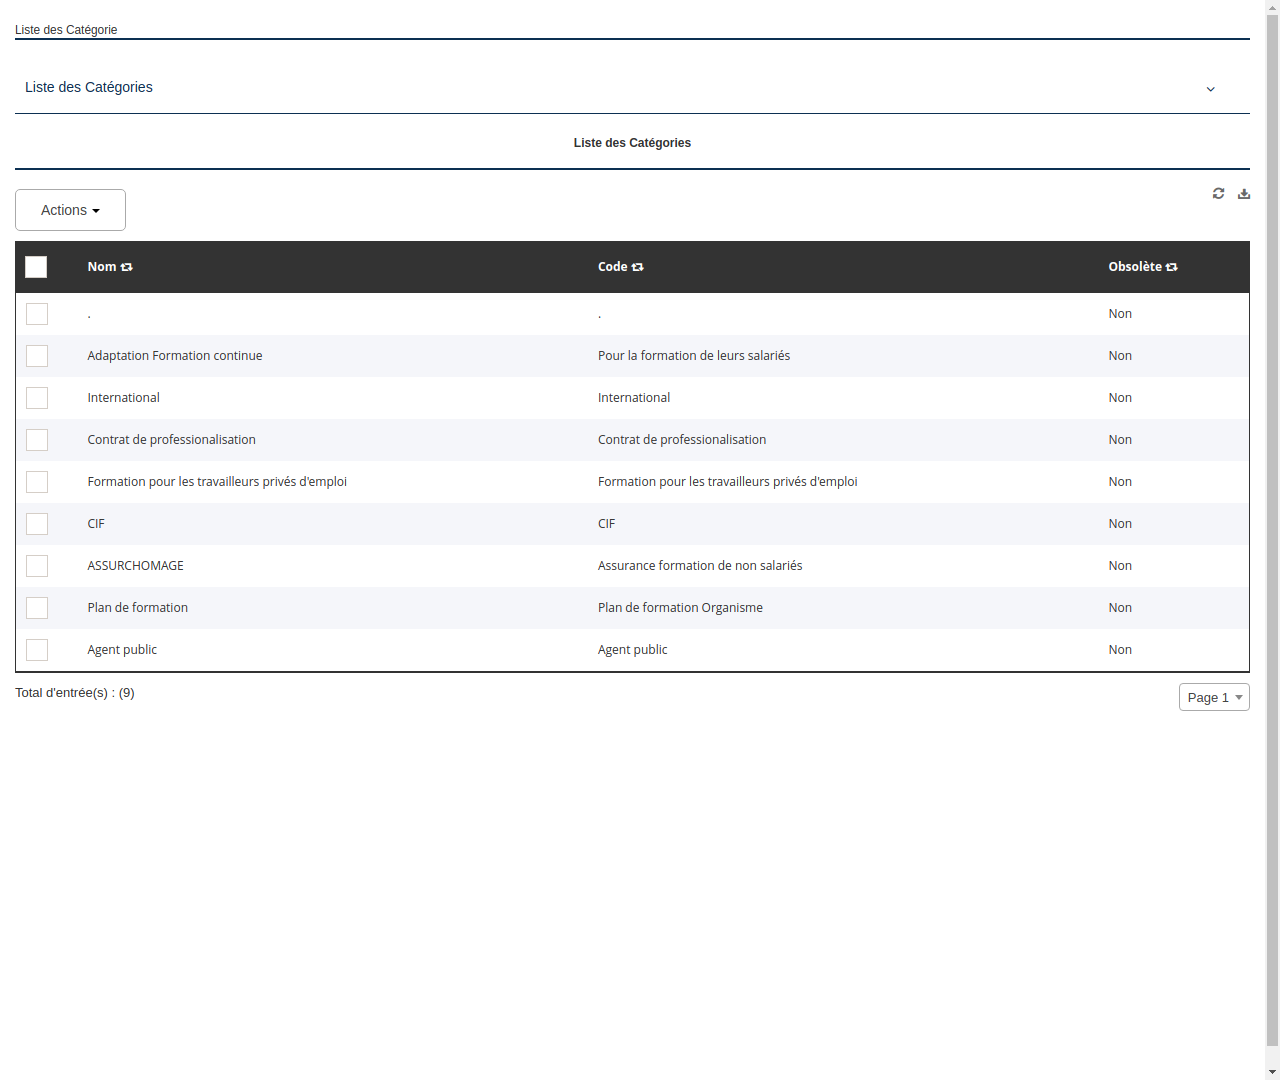The height and width of the screenshot is (1080, 1280).
Task: Open the ASSURCHOMAGE category entry
Action: (x=135, y=565)
